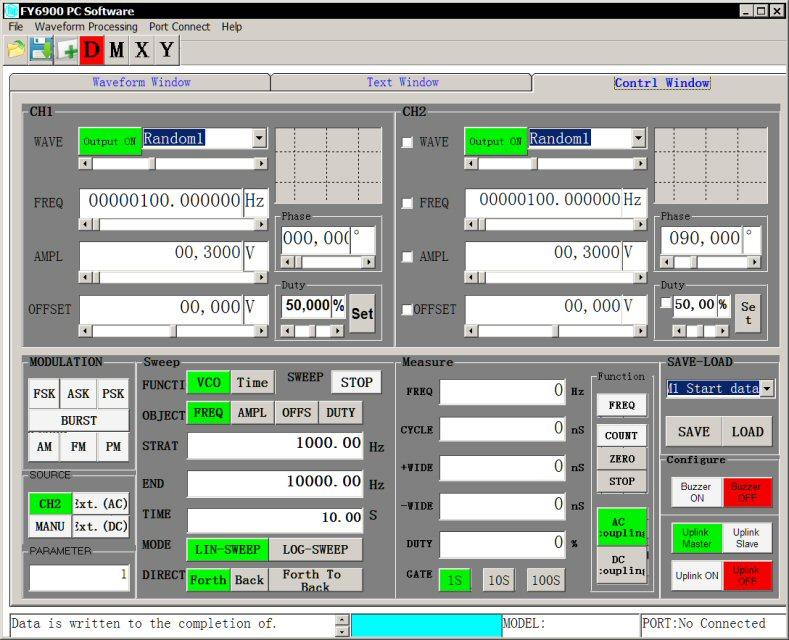Image resolution: width=789 pixels, height=640 pixels.
Task: Click right arrow of CH2 OFFSET scrollbar
Action: point(640,331)
